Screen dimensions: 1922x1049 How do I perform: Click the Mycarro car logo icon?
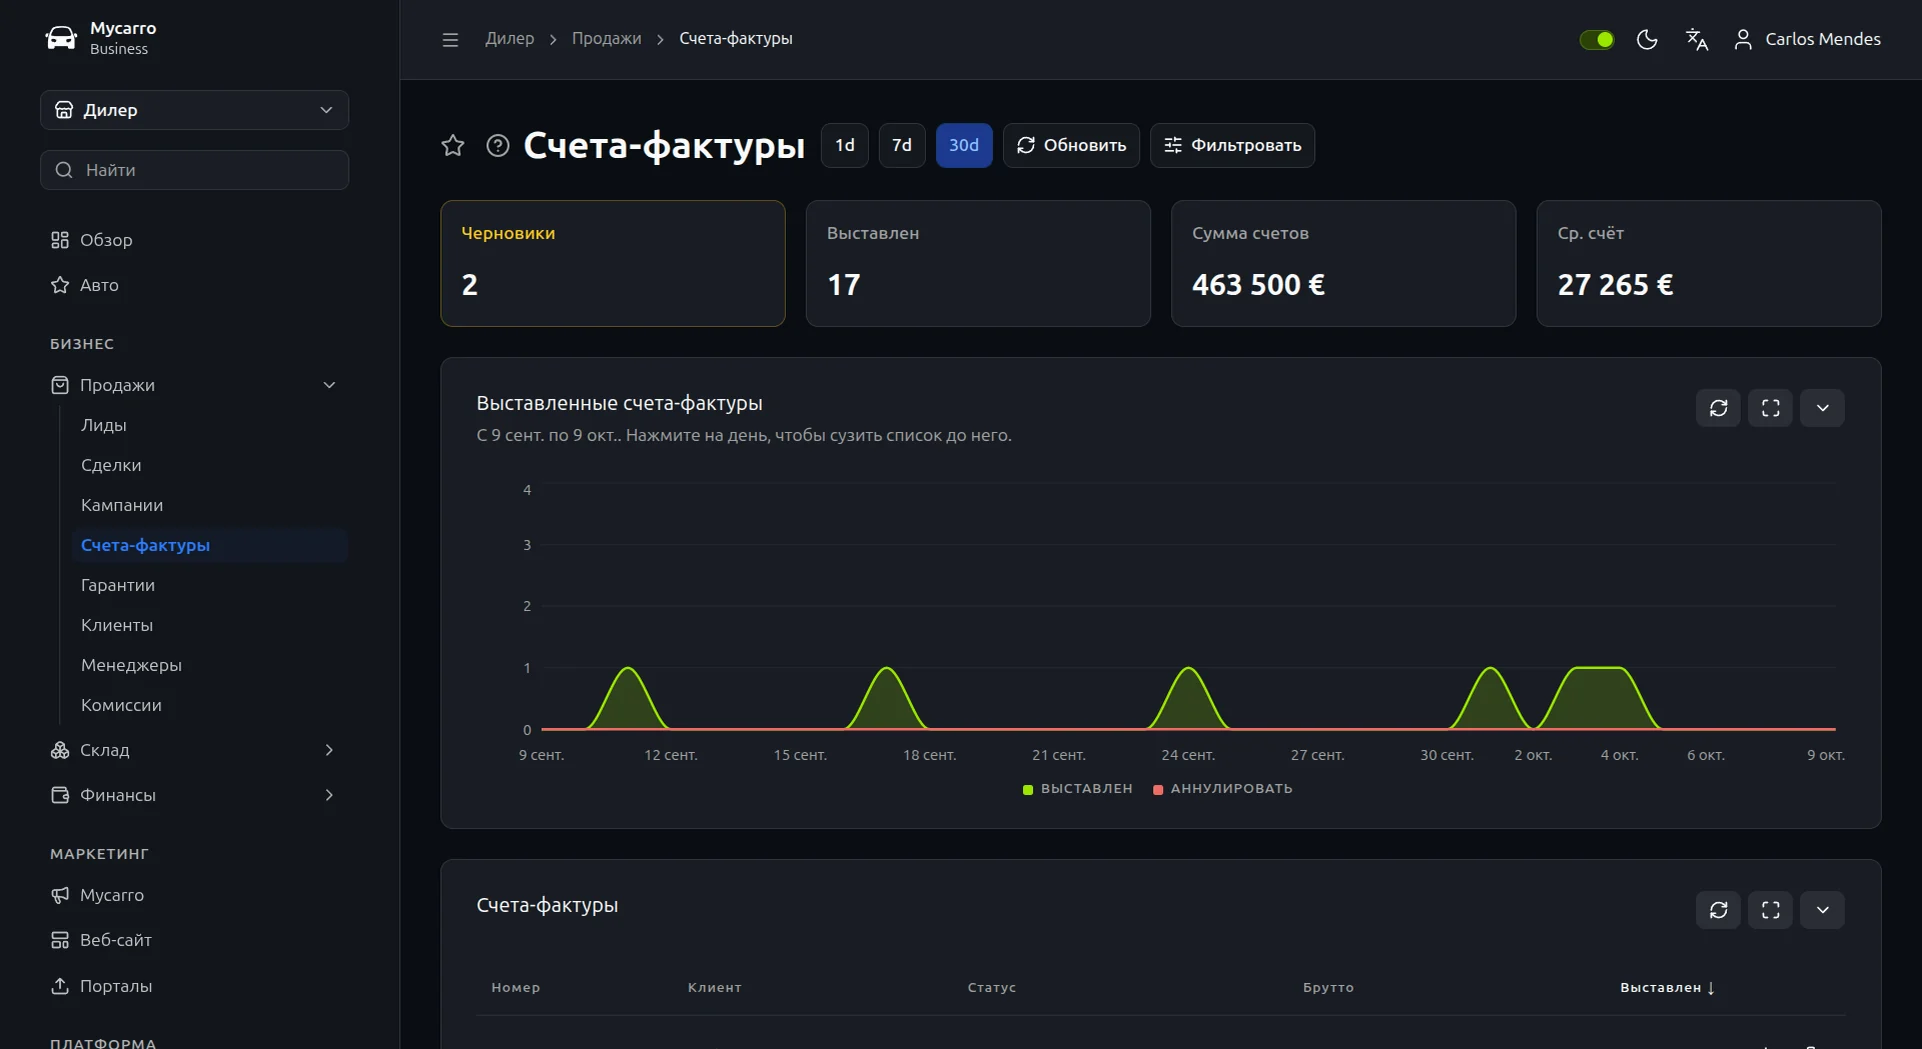(61, 38)
